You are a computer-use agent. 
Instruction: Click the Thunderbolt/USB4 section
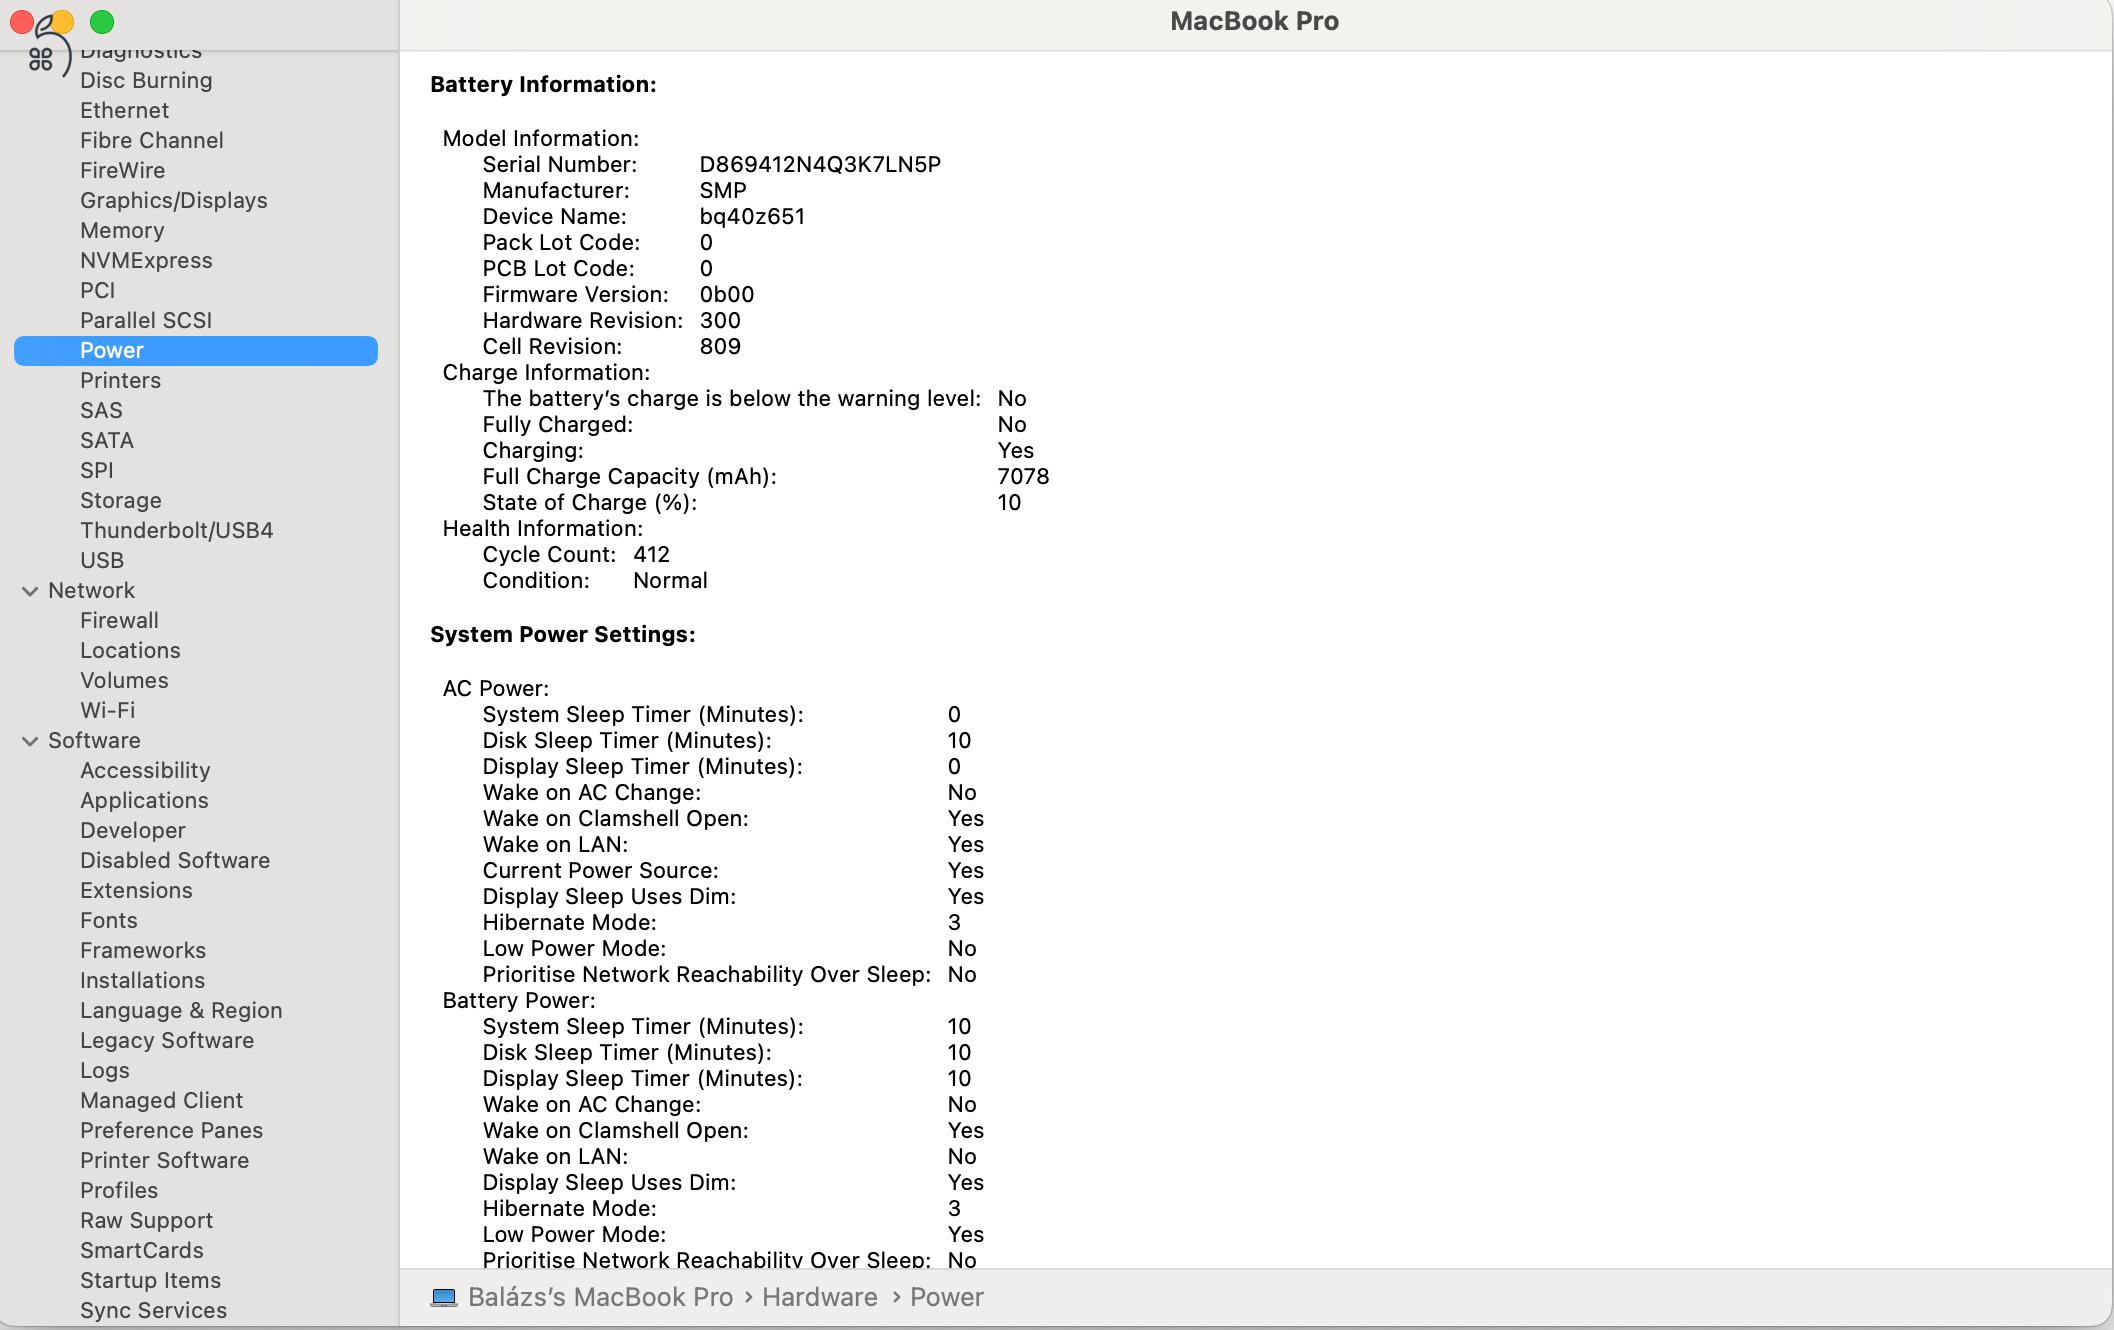pos(176,529)
